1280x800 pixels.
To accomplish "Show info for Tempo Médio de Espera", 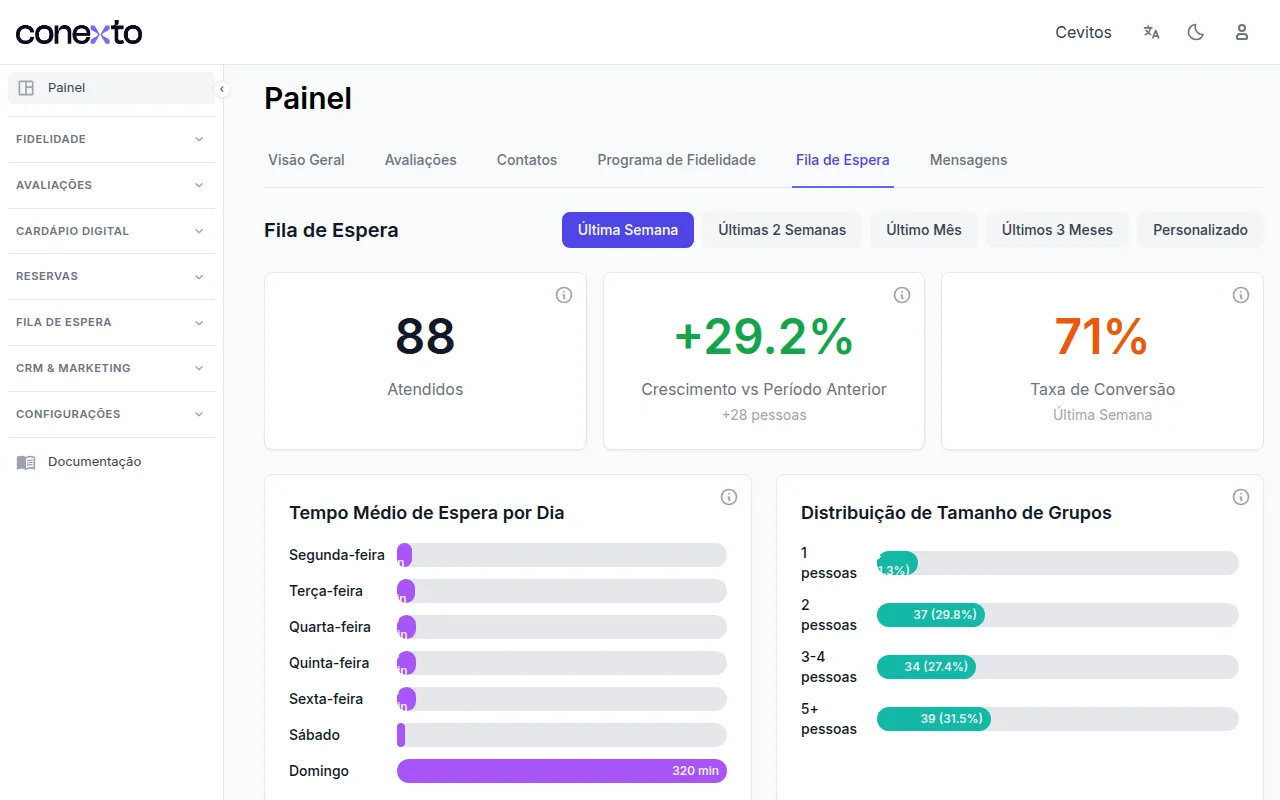I will [x=729, y=497].
